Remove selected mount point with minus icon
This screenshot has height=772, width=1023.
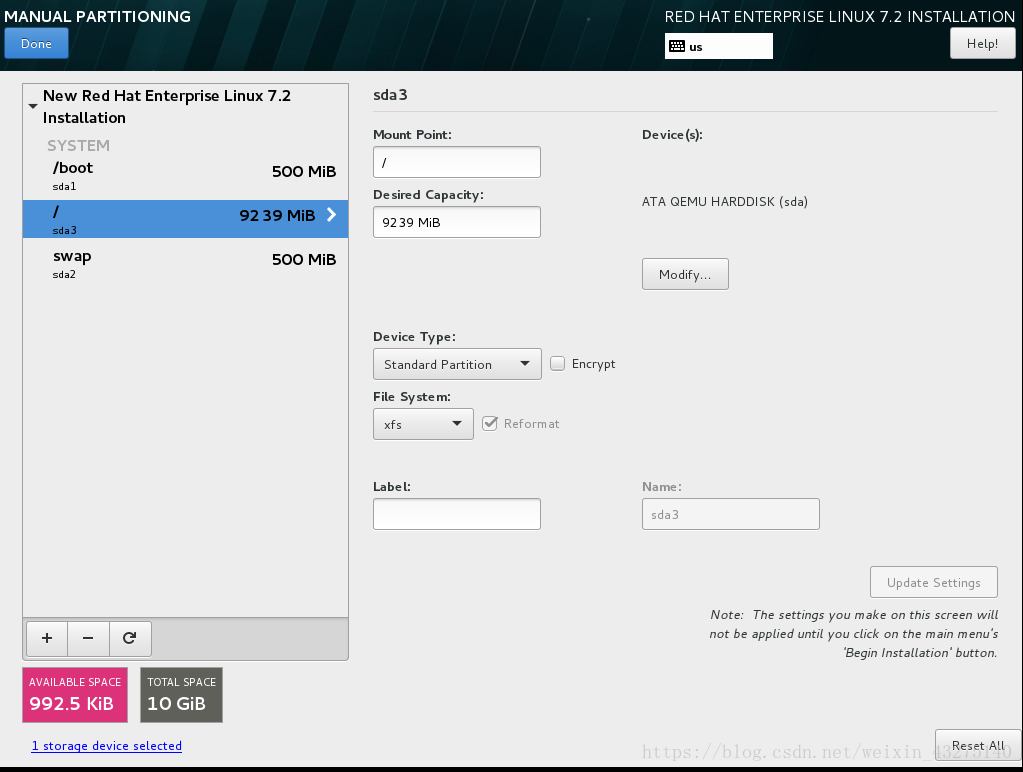88,638
